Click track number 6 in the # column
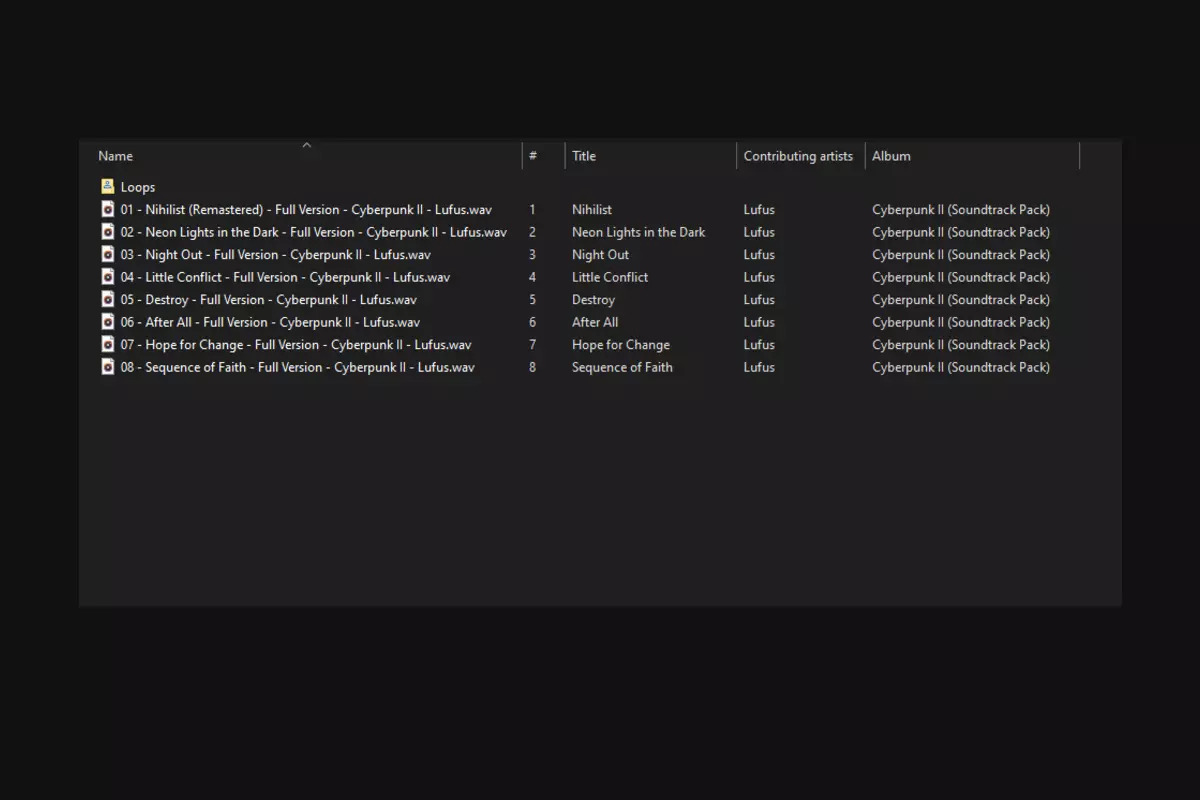 (533, 322)
